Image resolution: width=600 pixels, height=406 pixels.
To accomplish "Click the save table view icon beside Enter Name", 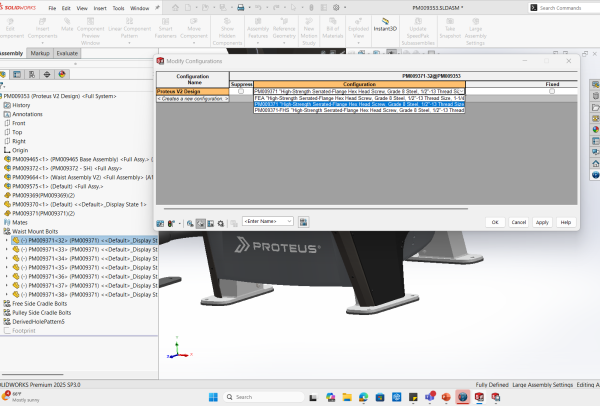I will click(x=303, y=222).
